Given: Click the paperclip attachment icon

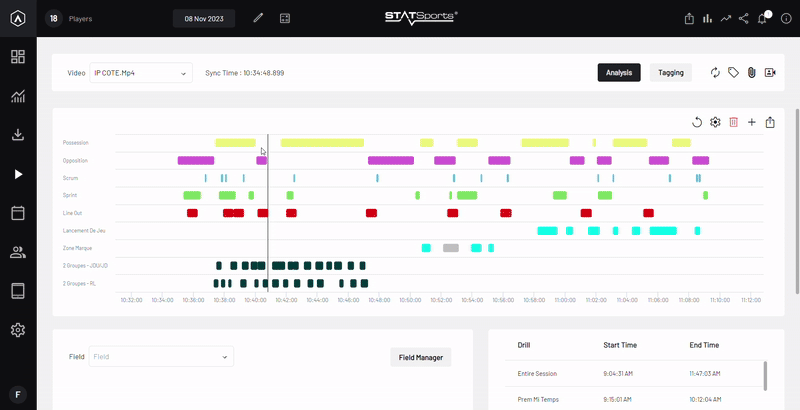Looking at the screenshot, I should click(751, 73).
